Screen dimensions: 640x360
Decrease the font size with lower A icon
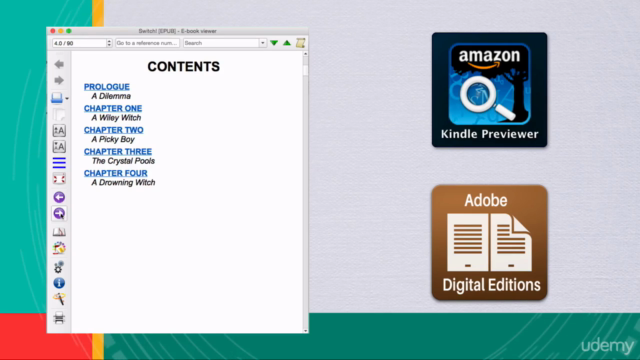point(59,147)
